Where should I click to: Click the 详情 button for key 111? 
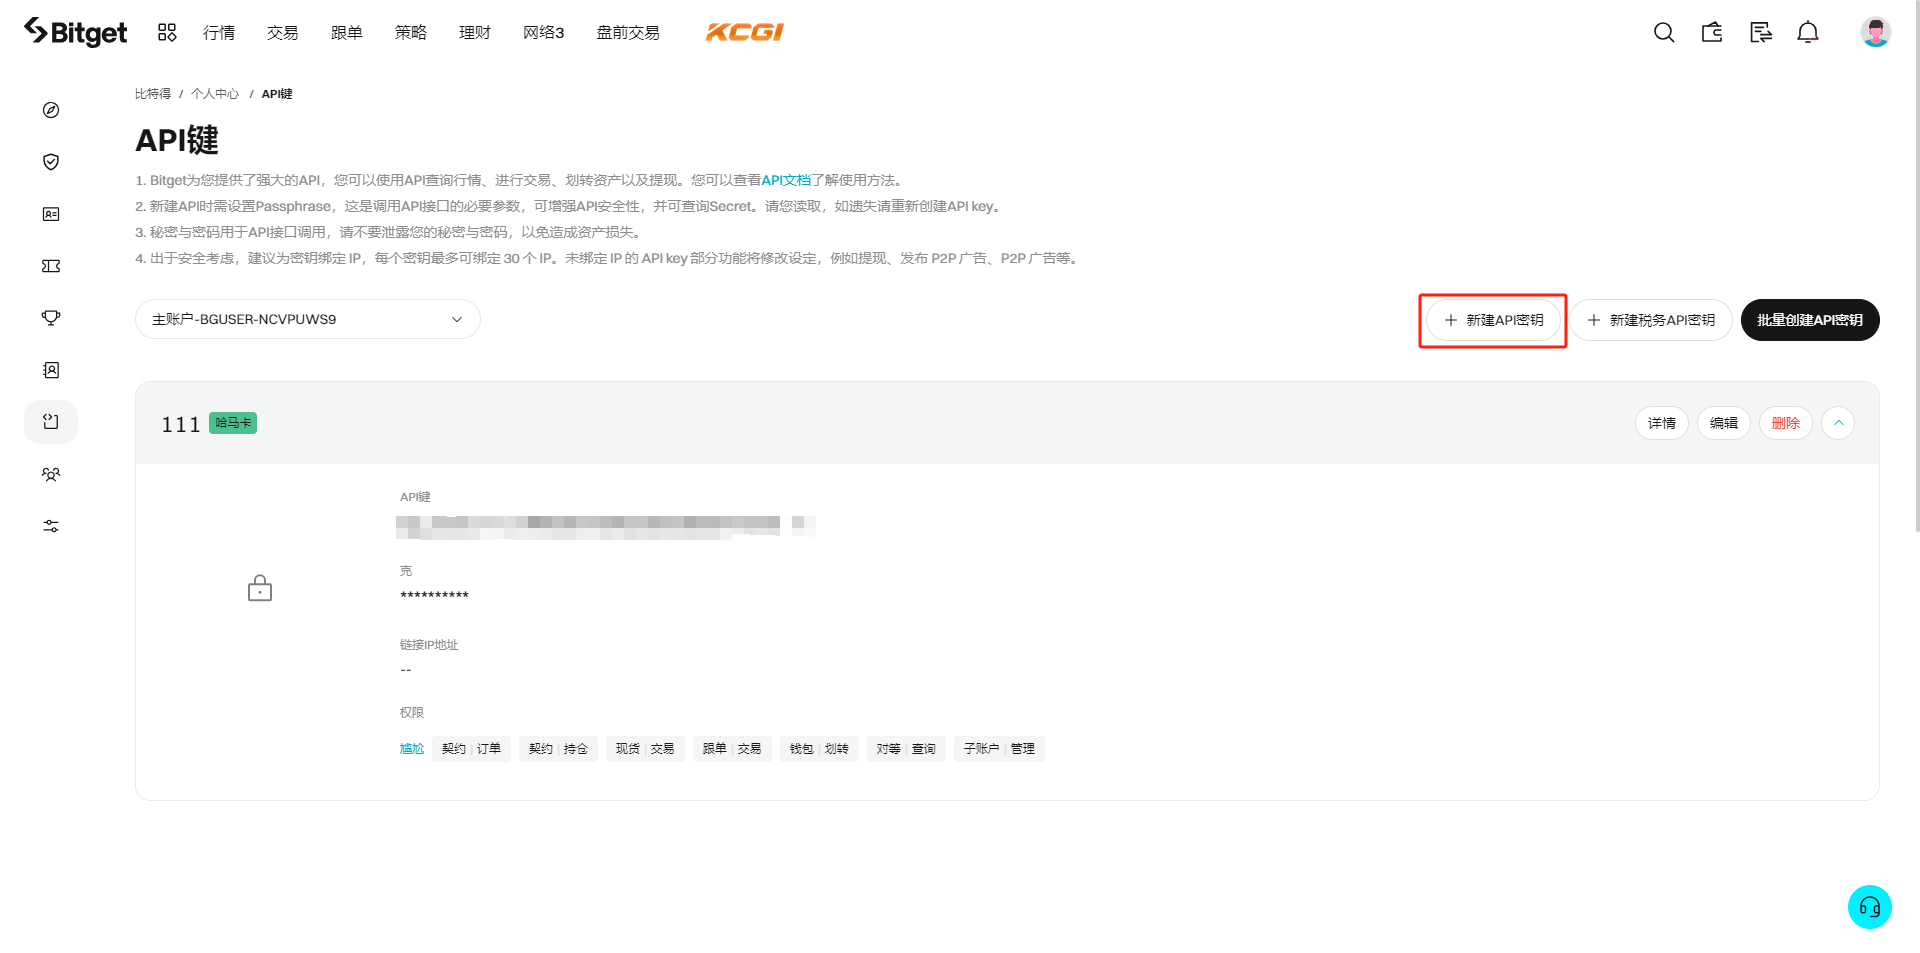pos(1662,423)
